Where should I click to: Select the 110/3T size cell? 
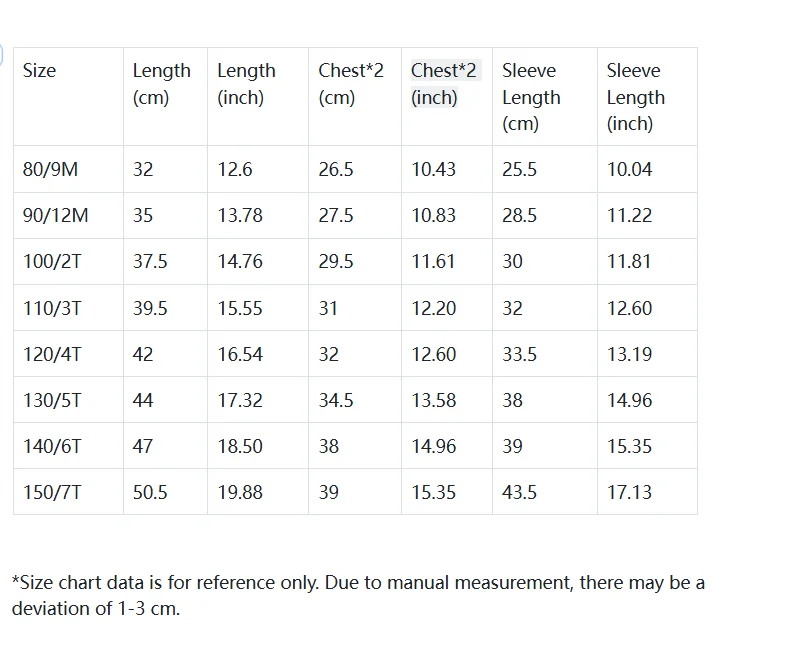tap(53, 309)
